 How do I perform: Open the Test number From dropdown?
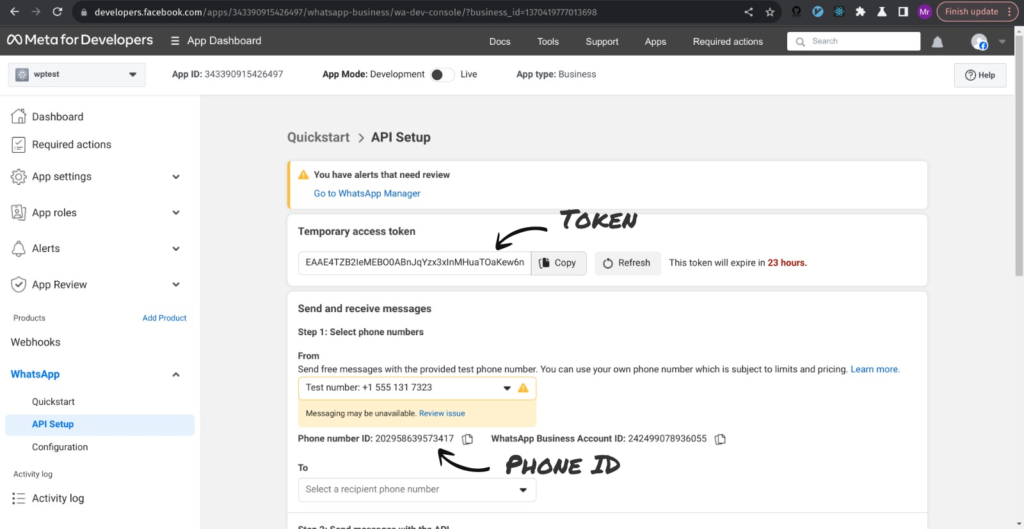[417, 388]
